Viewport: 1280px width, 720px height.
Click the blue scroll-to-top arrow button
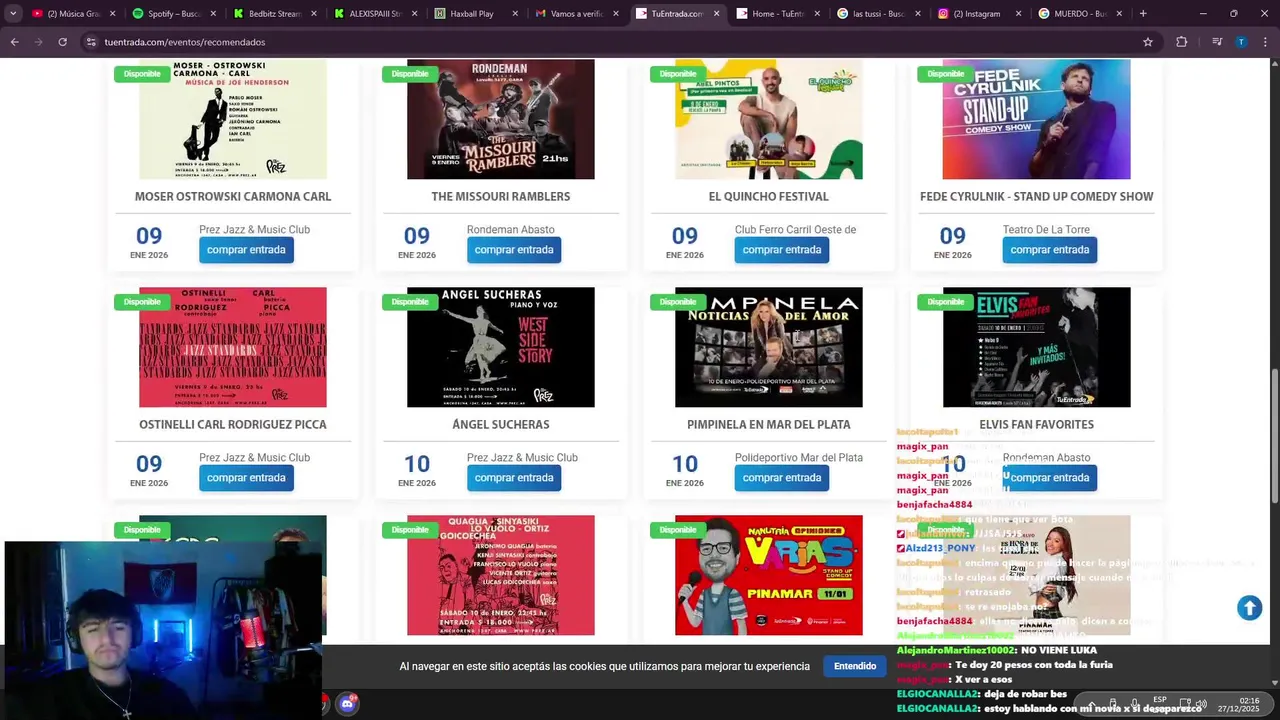tap(1249, 607)
